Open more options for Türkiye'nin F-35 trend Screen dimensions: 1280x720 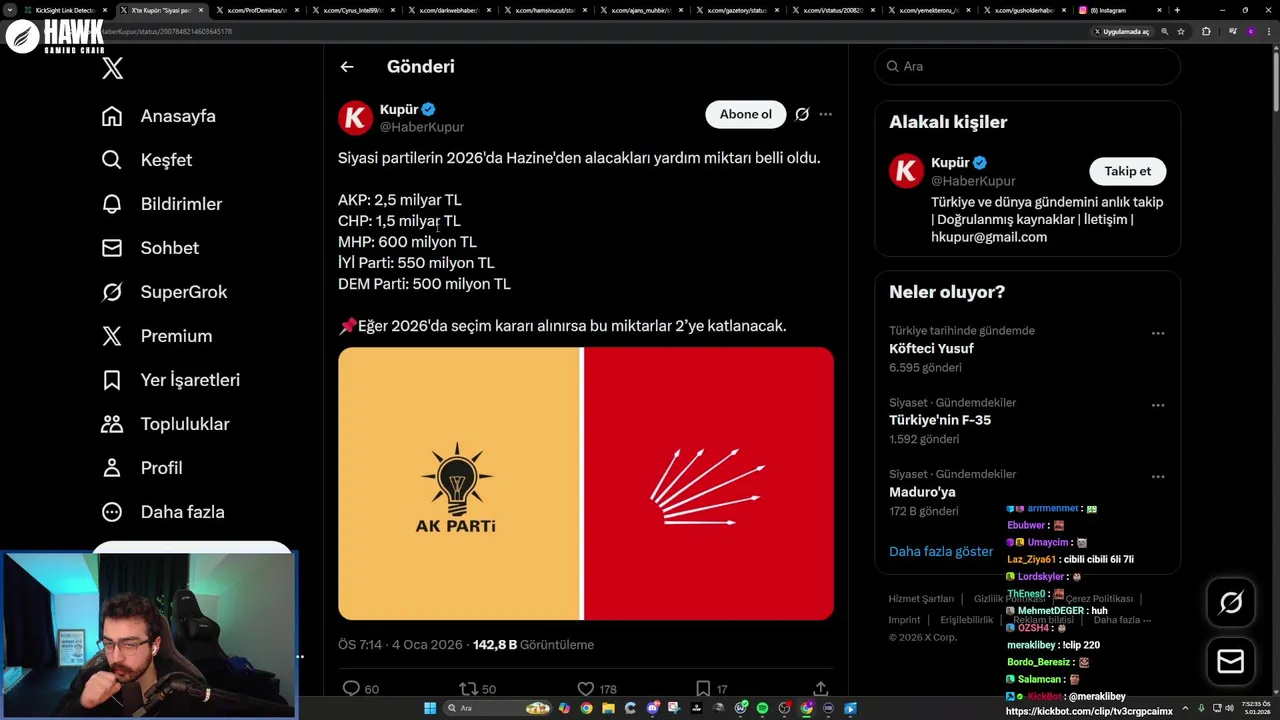tap(1158, 405)
